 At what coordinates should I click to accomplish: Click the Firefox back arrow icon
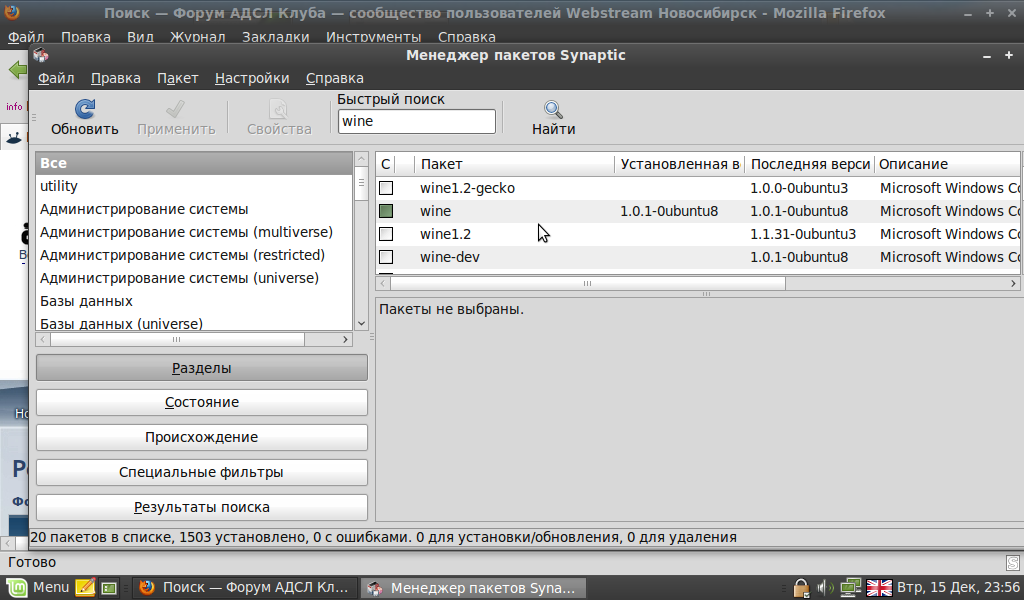point(17,70)
